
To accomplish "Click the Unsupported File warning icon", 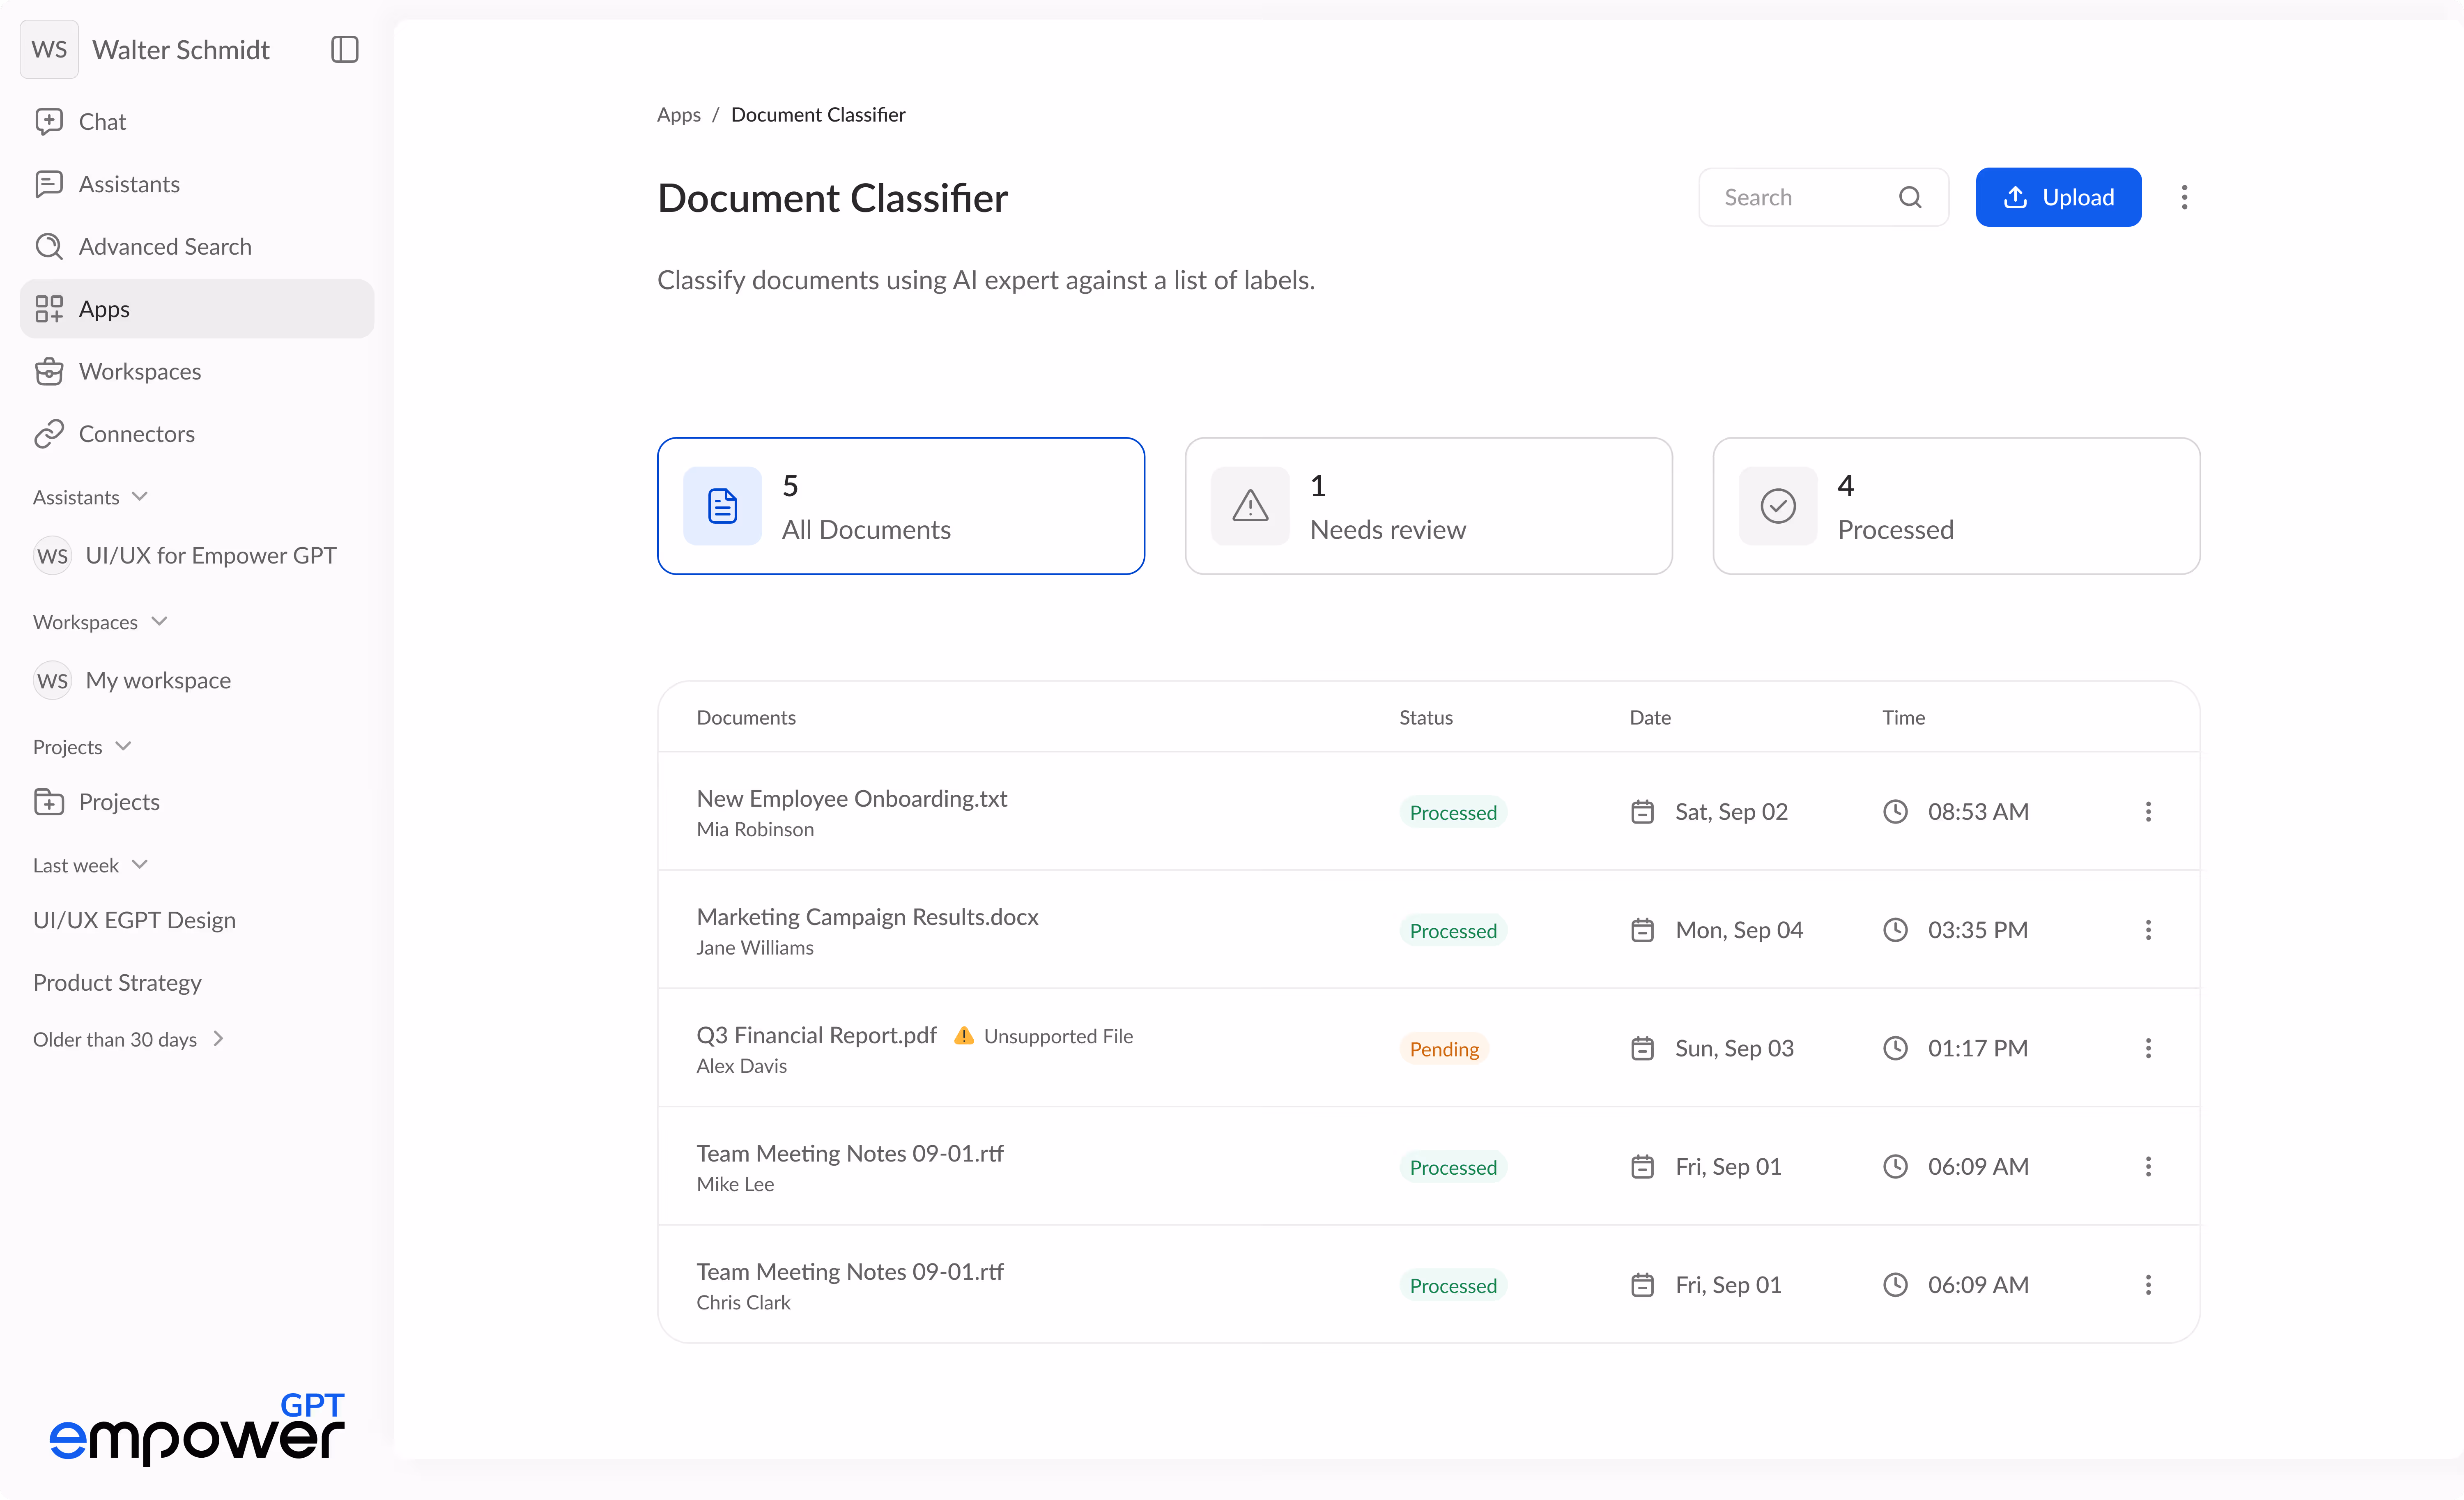I will tap(963, 1036).
